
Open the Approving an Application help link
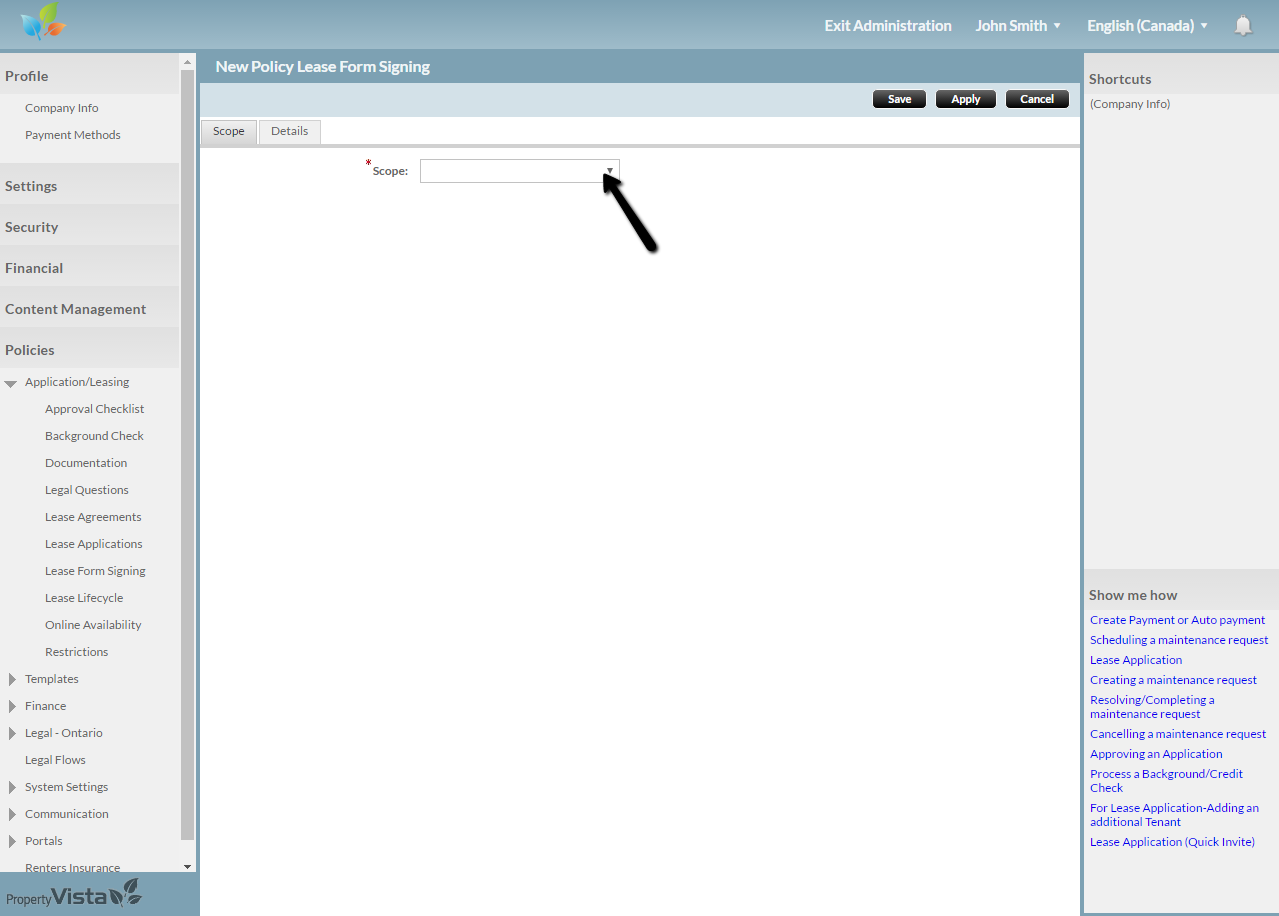pyautogui.click(x=1156, y=754)
